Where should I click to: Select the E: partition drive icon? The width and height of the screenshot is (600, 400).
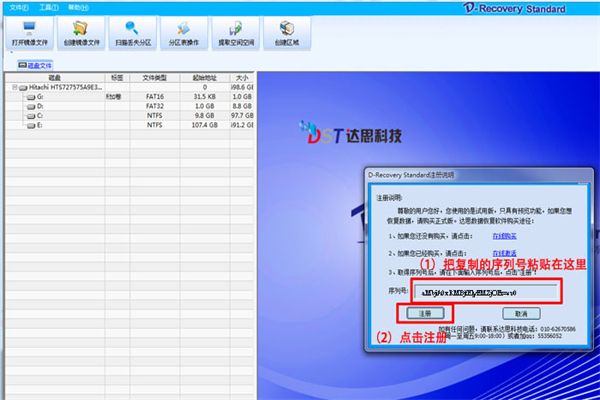[x=31, y=125]
